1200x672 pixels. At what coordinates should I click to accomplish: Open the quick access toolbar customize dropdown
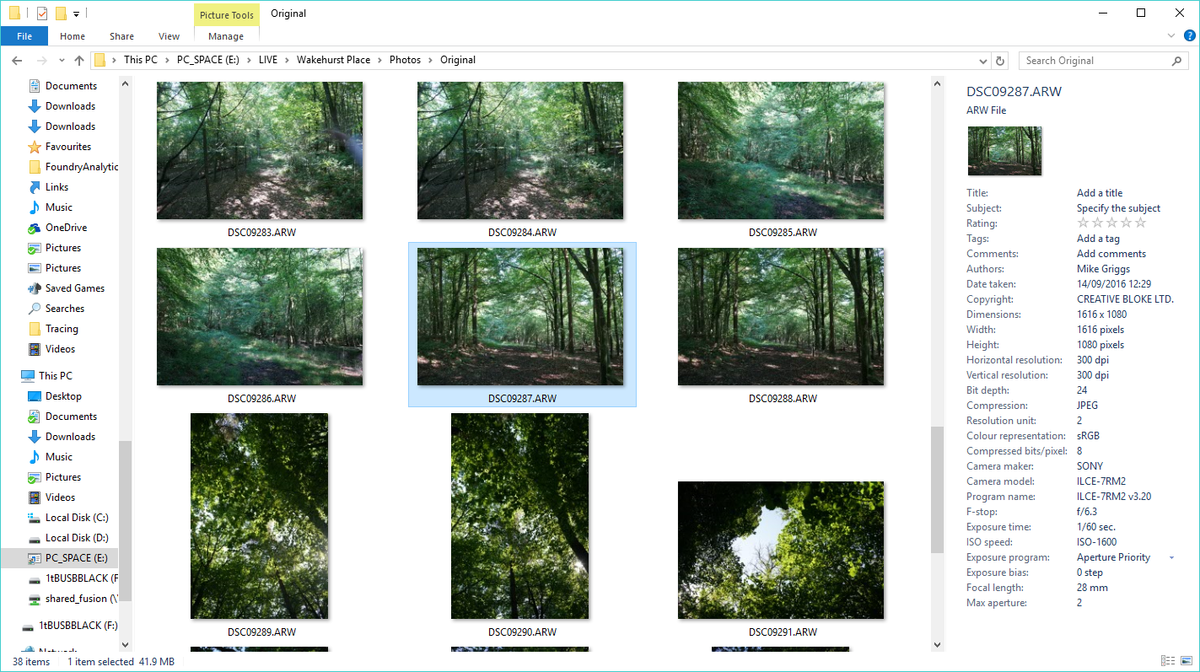76,13
